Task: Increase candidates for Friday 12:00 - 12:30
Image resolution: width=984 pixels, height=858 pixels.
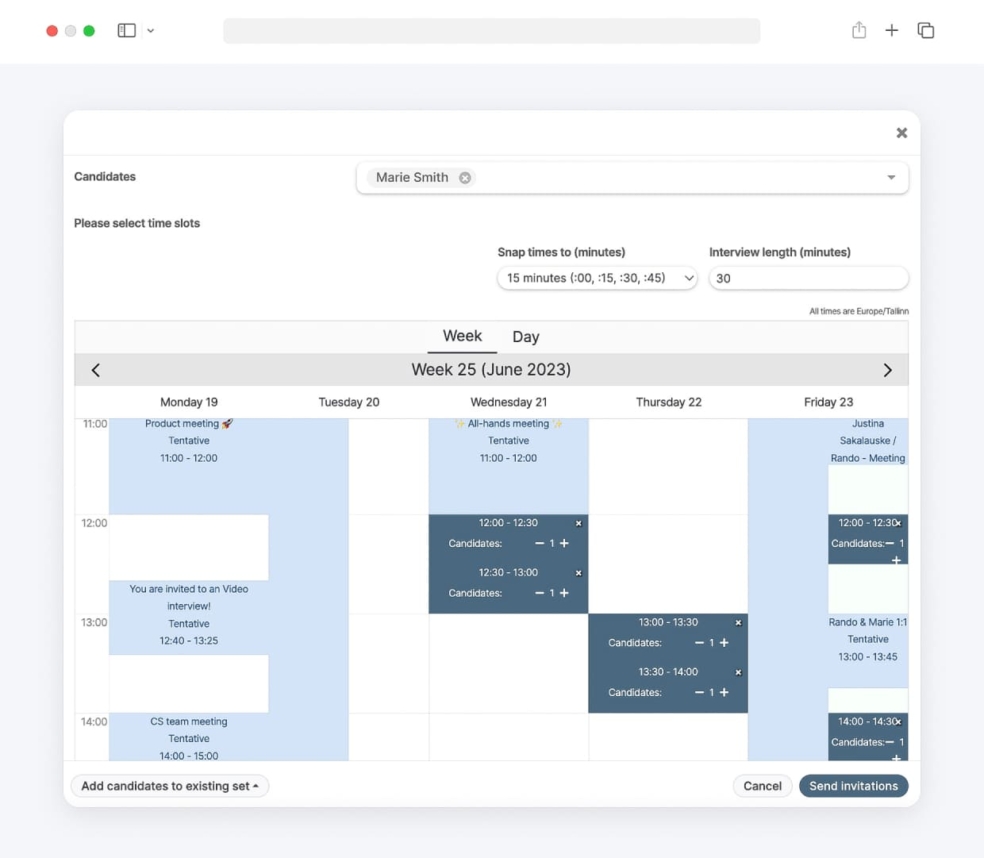Action: coord(896,559)
